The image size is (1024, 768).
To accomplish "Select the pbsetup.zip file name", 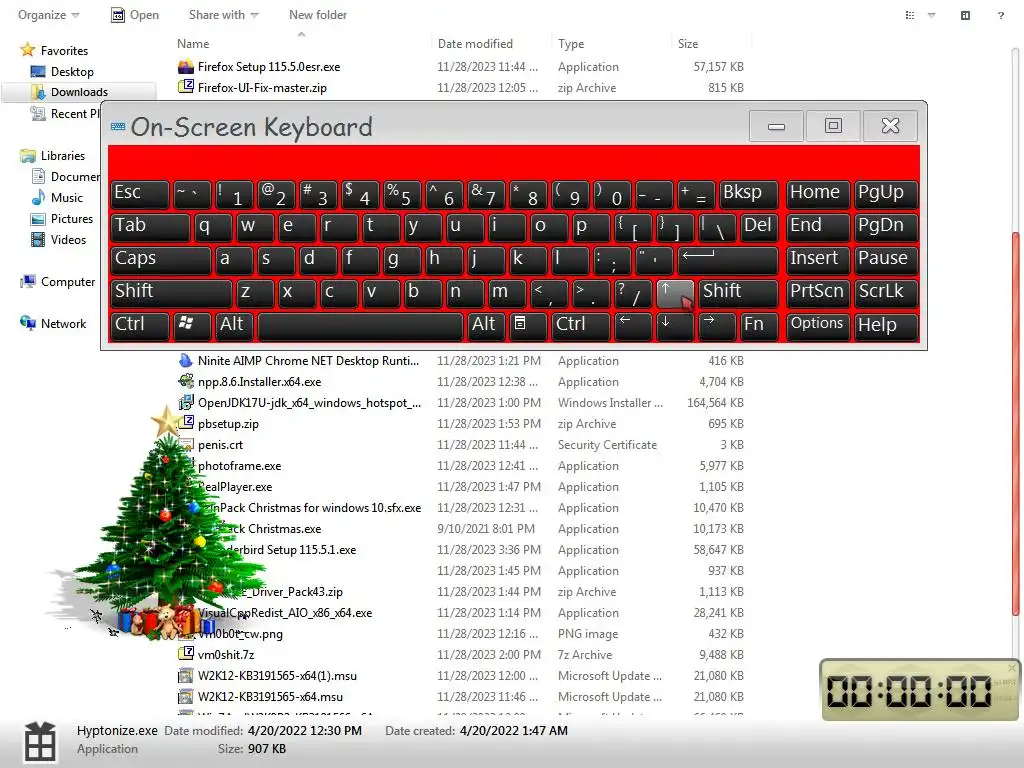I will [228, 424].
